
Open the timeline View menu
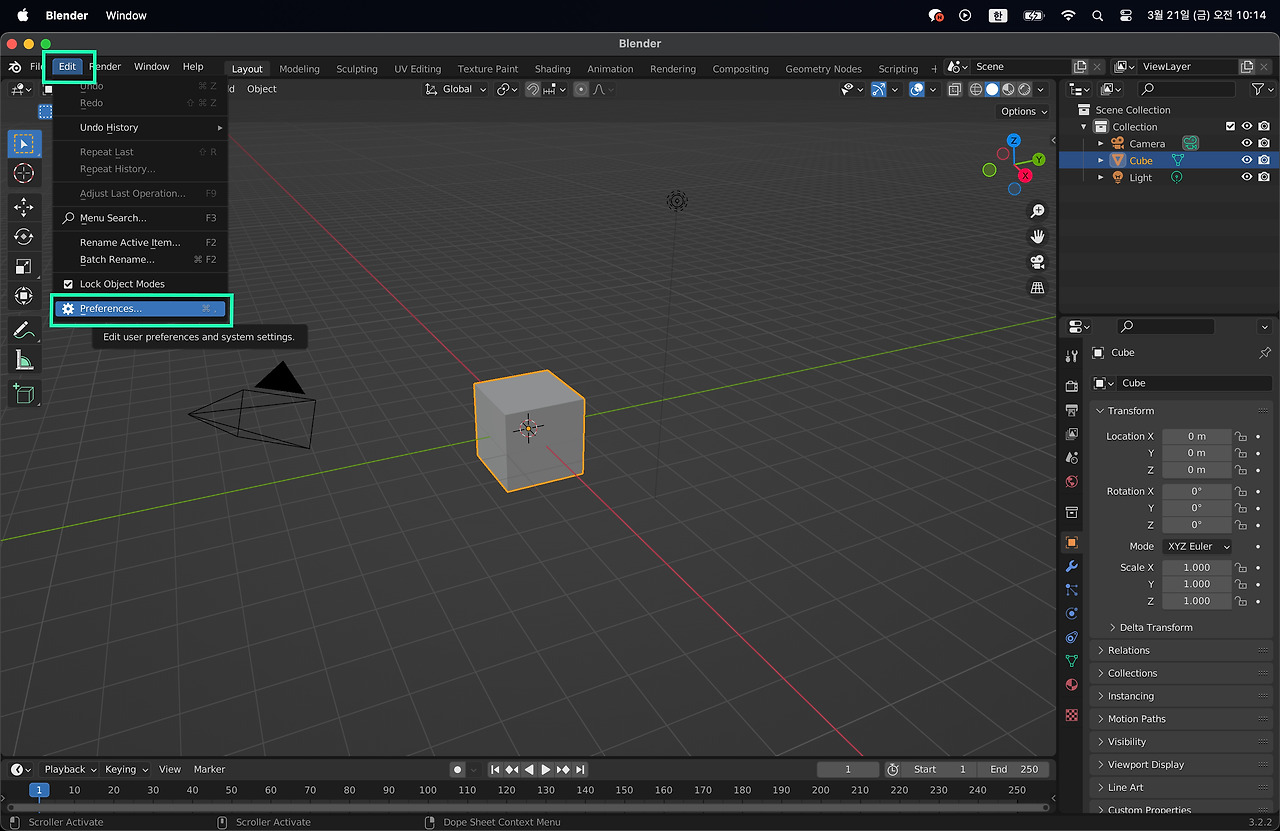click(x=170, y=769)
